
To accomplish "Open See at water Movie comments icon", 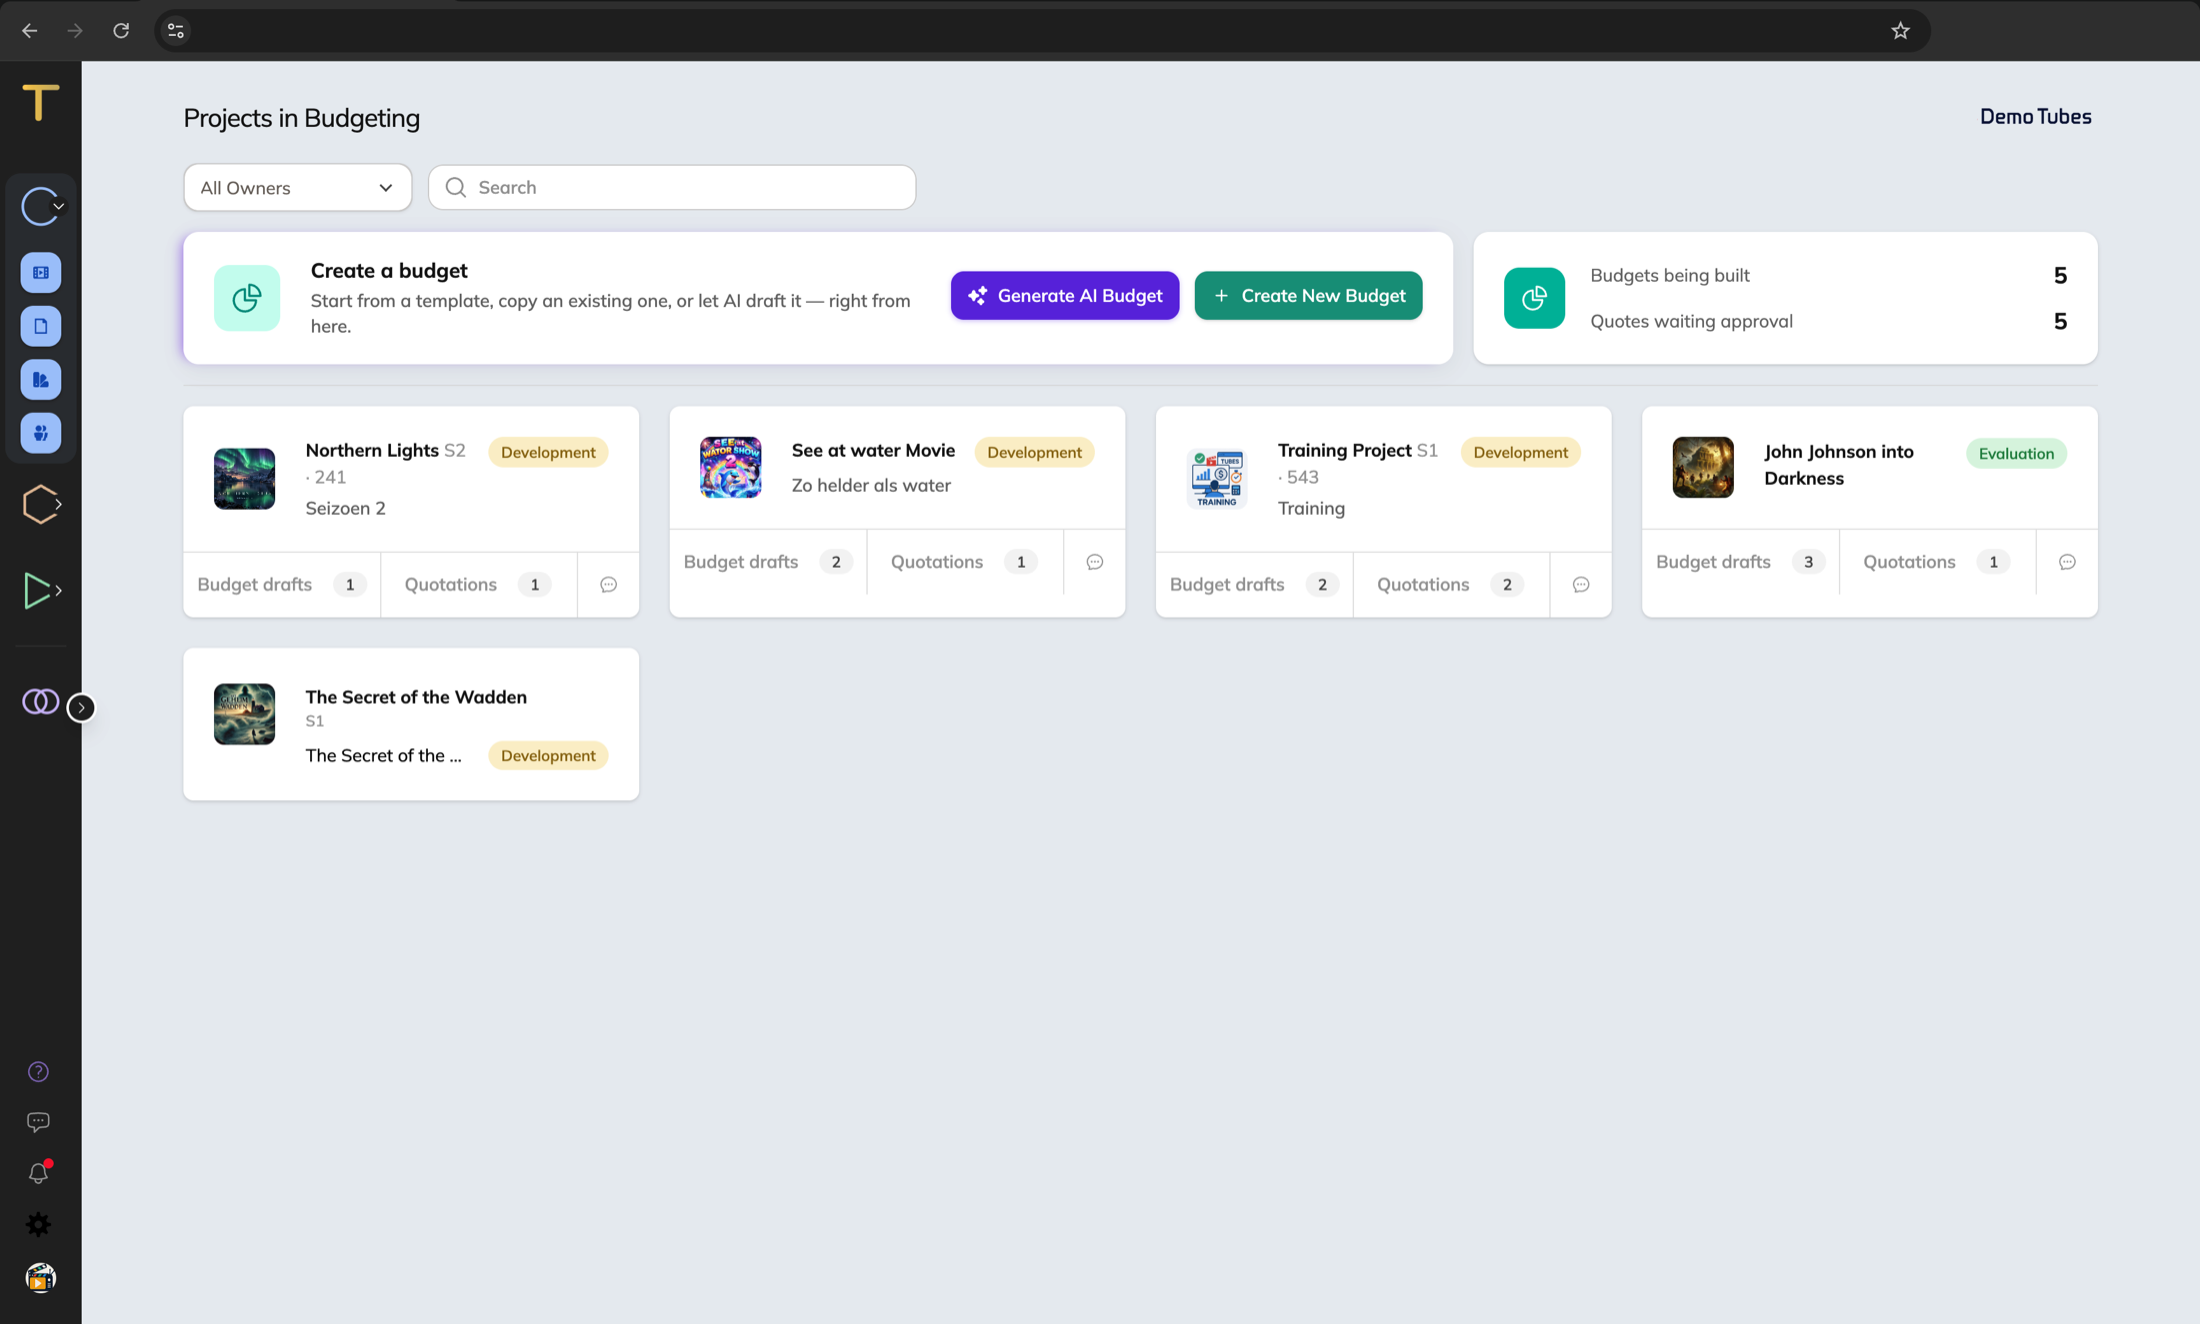I will [1095, 562].
